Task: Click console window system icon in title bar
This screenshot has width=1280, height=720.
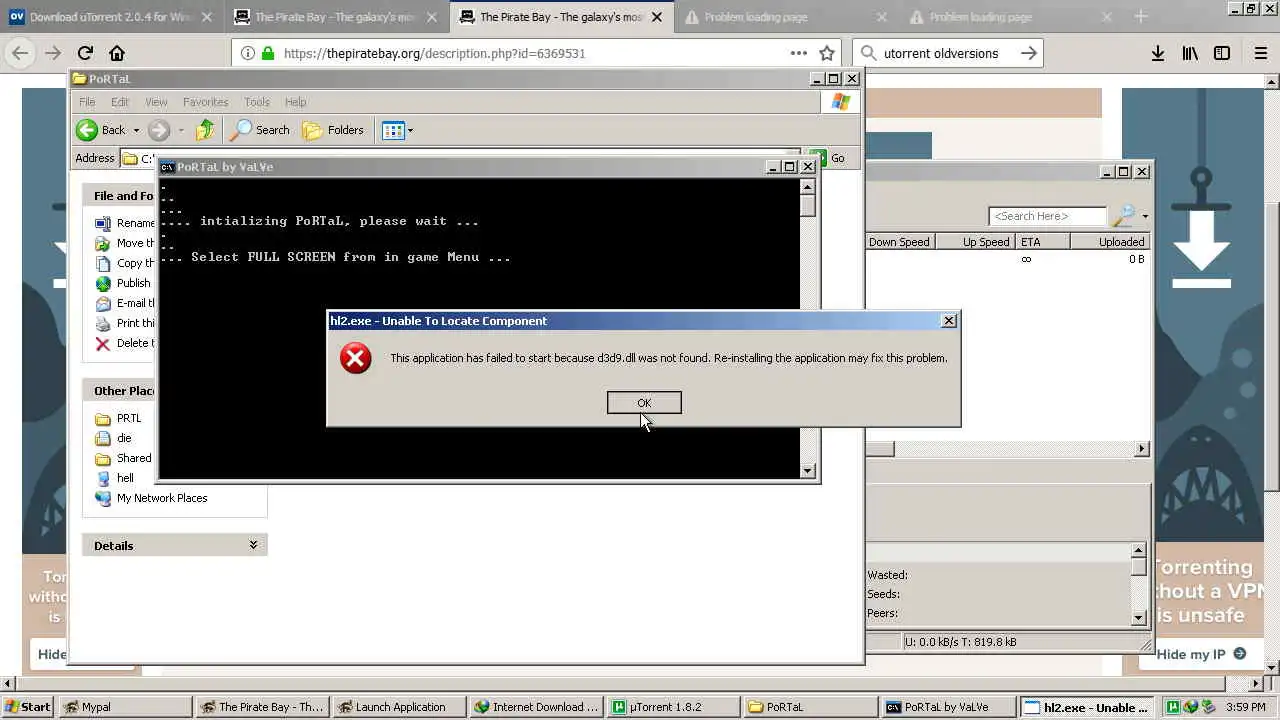Action: (168, 167)
